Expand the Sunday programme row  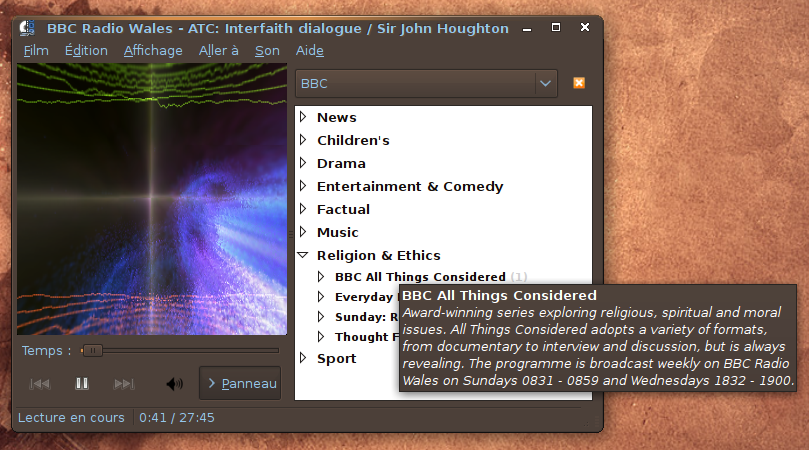[x=321, y=317]
